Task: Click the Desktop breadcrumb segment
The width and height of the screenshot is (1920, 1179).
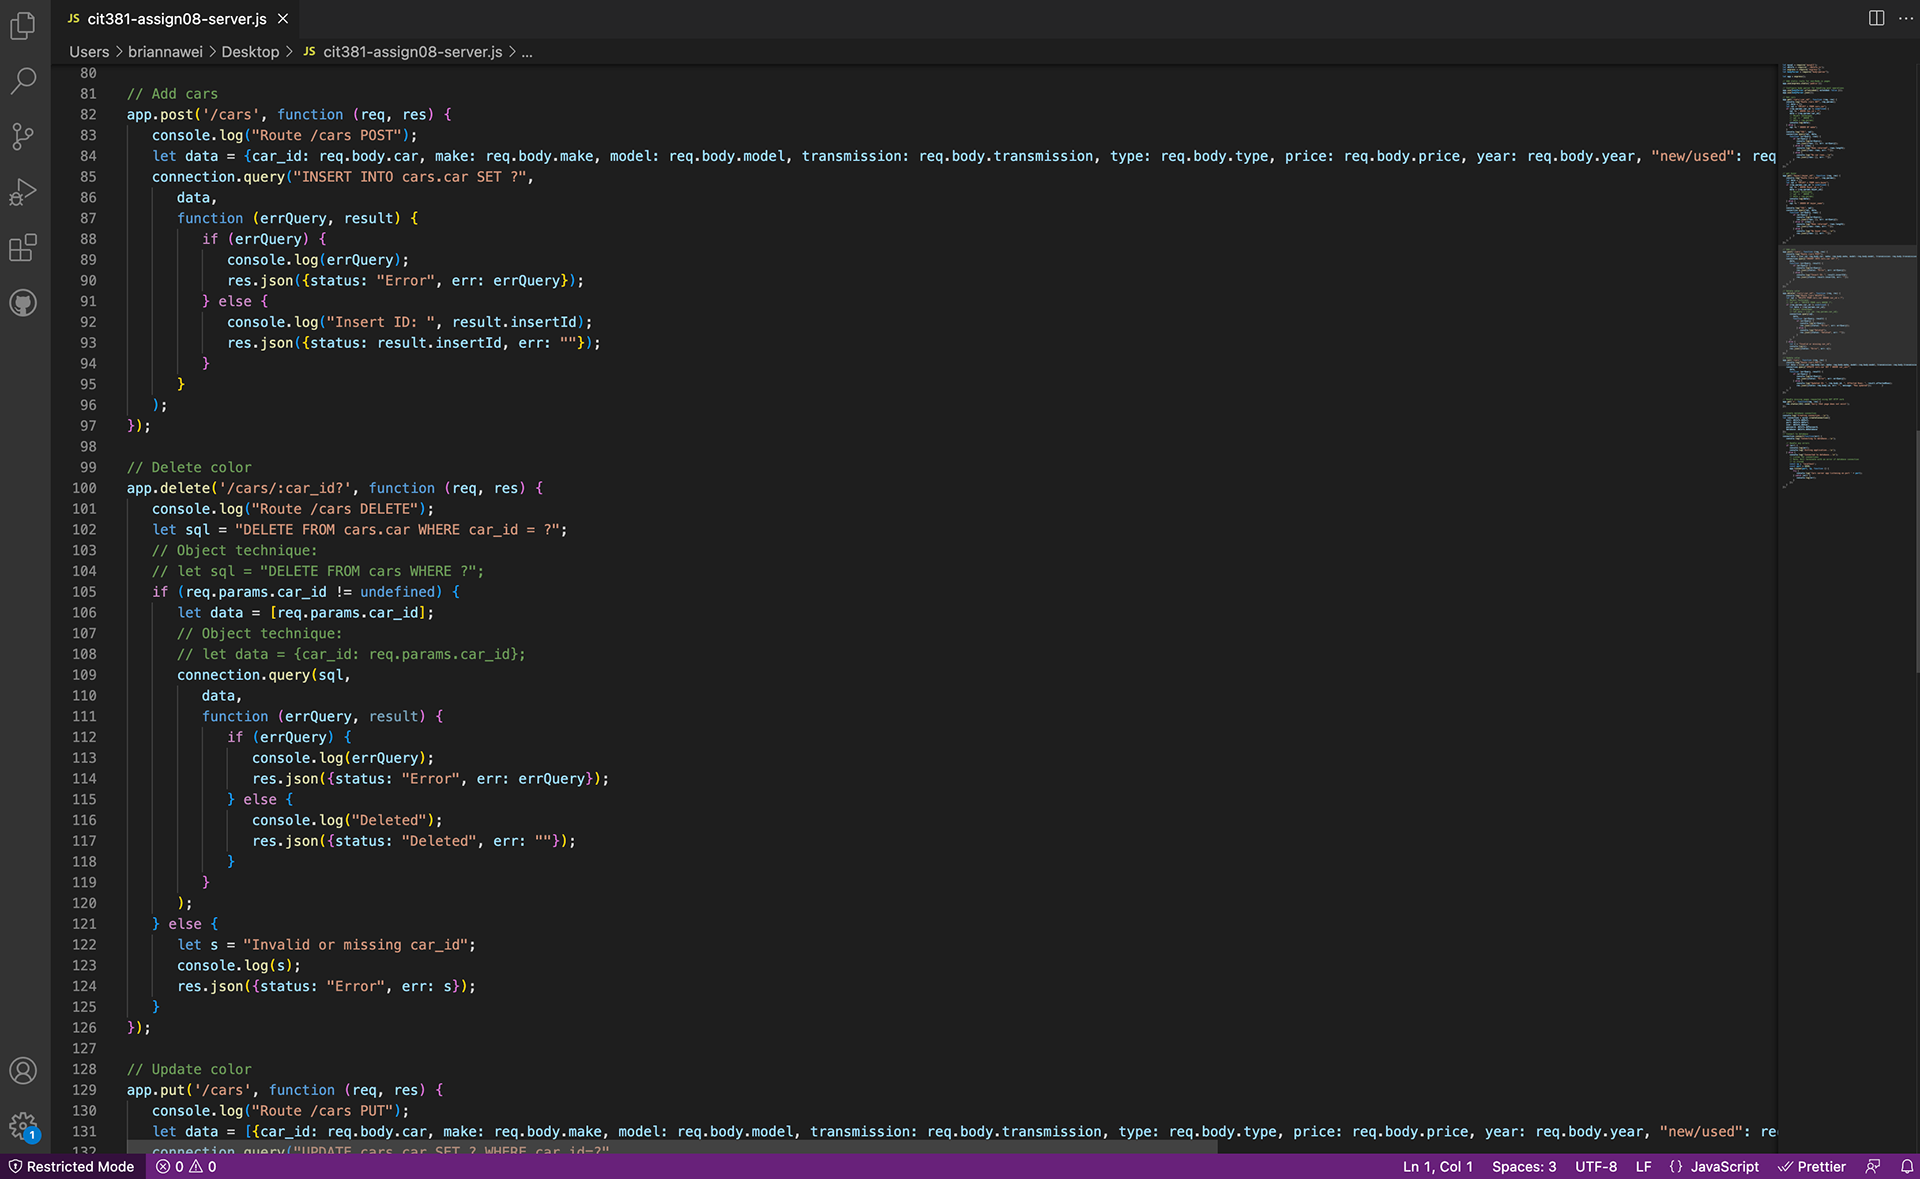Action: pos(250,52)
